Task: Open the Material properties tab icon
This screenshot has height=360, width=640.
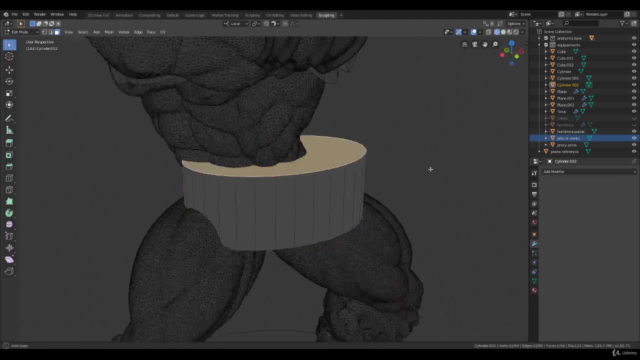Action: point(534,291)
